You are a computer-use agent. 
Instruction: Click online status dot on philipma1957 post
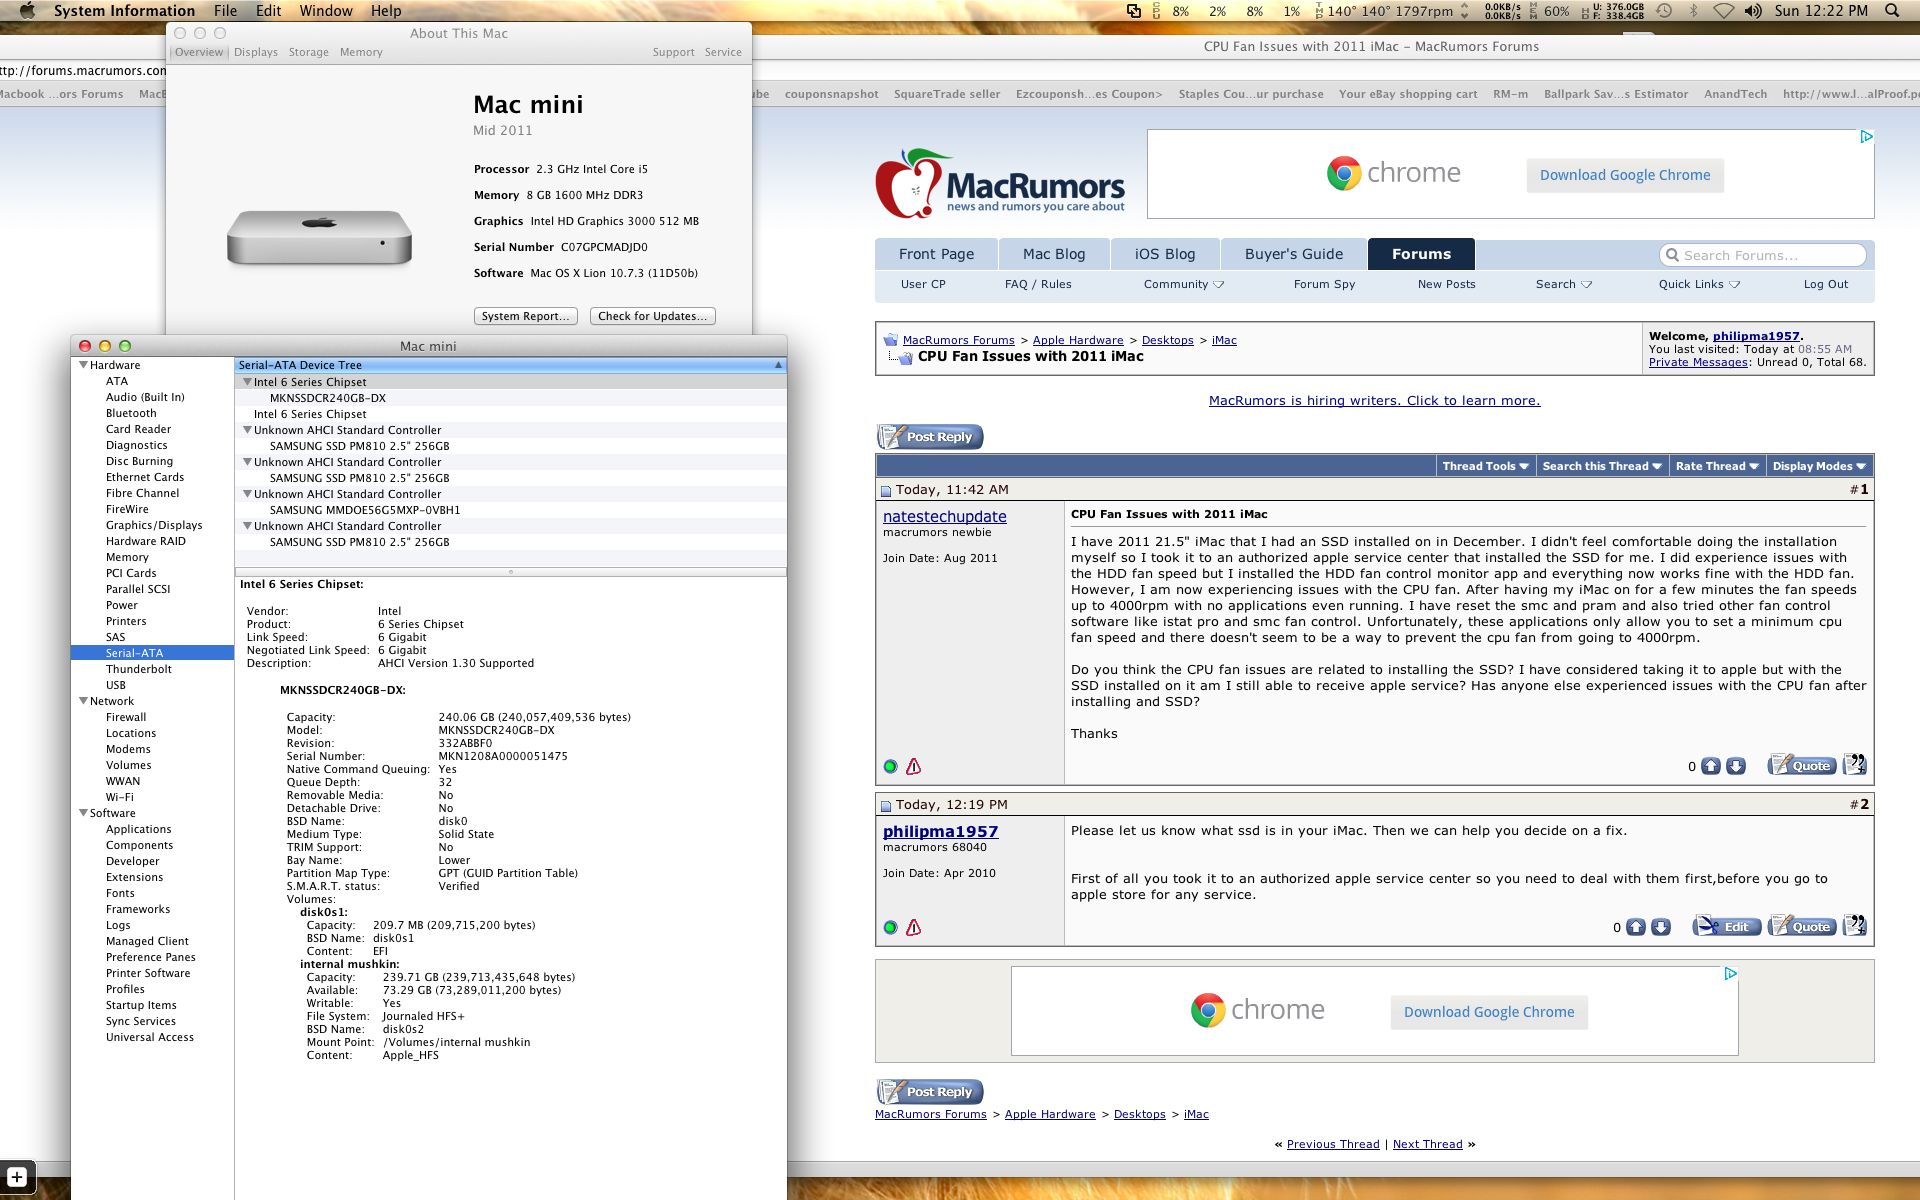890,928
